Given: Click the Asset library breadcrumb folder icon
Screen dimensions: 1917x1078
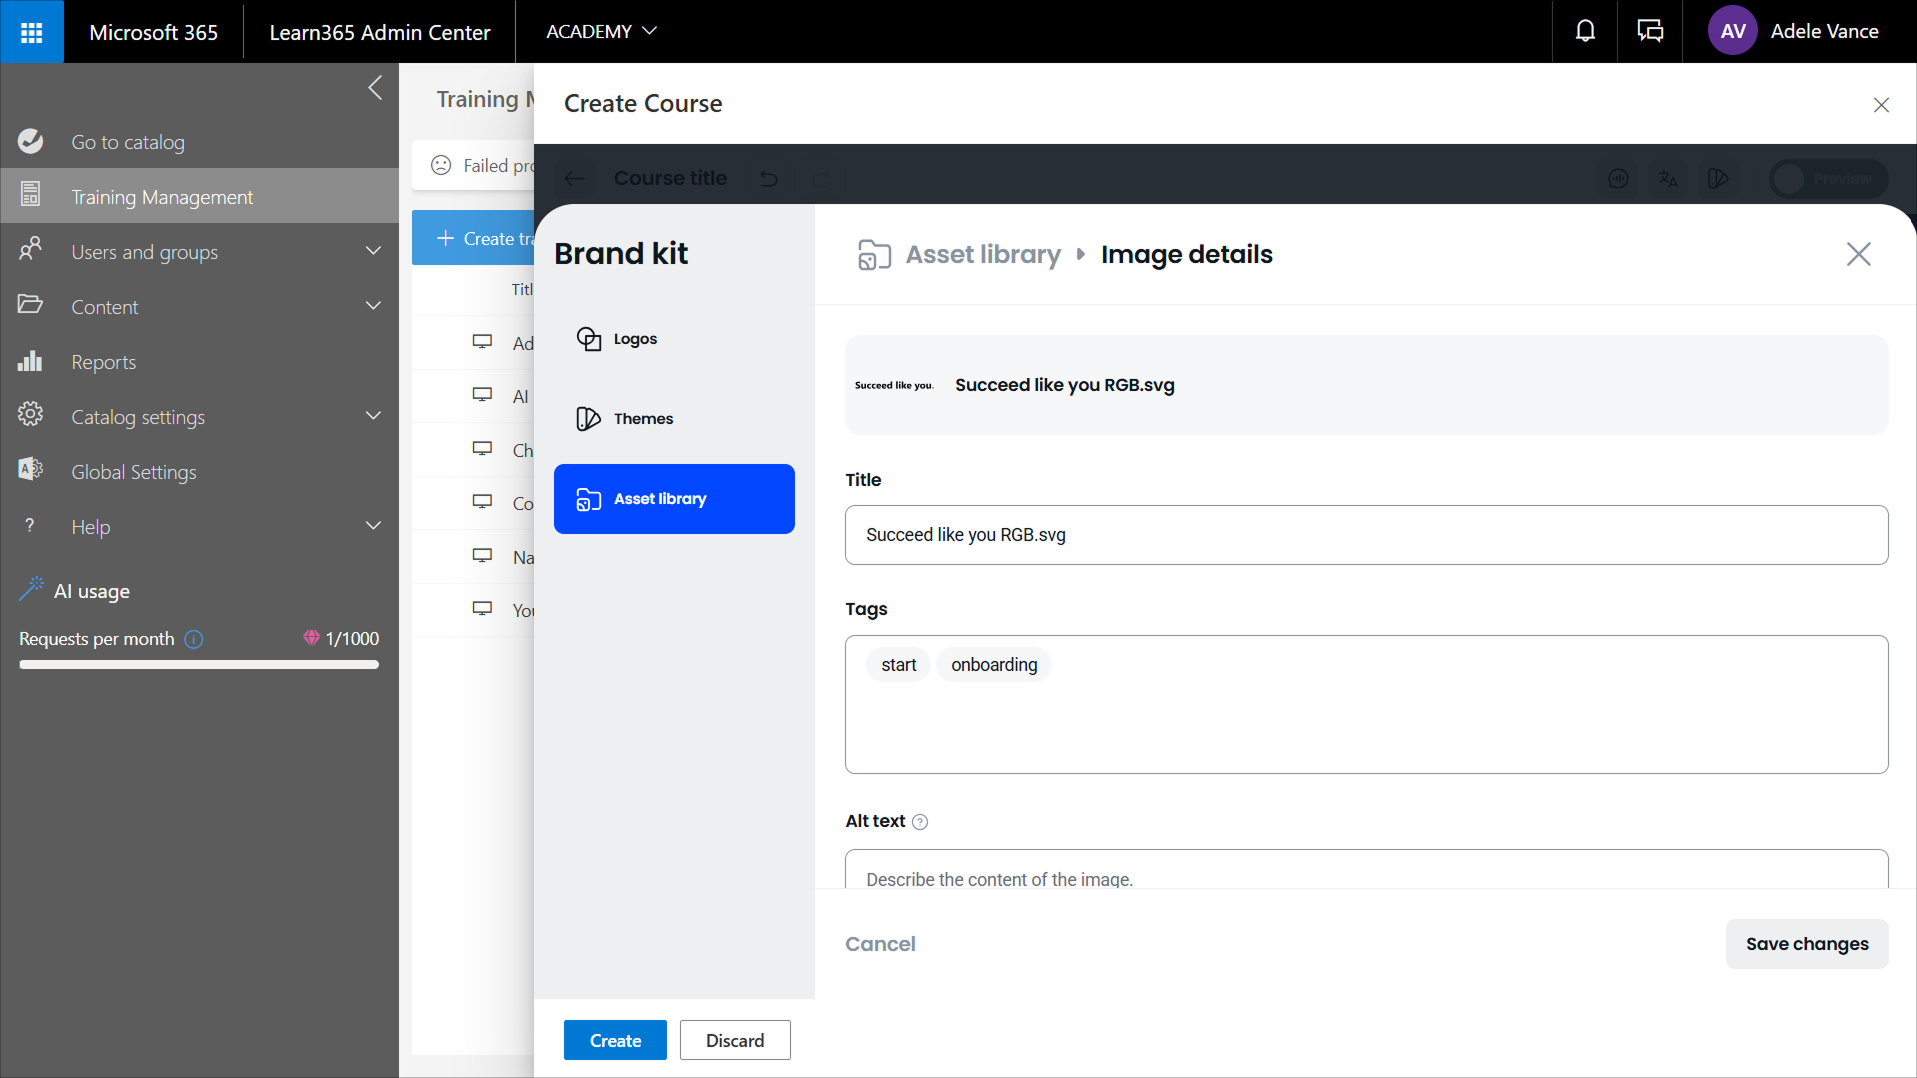Looking at the screenshot, I should [874, 255].
